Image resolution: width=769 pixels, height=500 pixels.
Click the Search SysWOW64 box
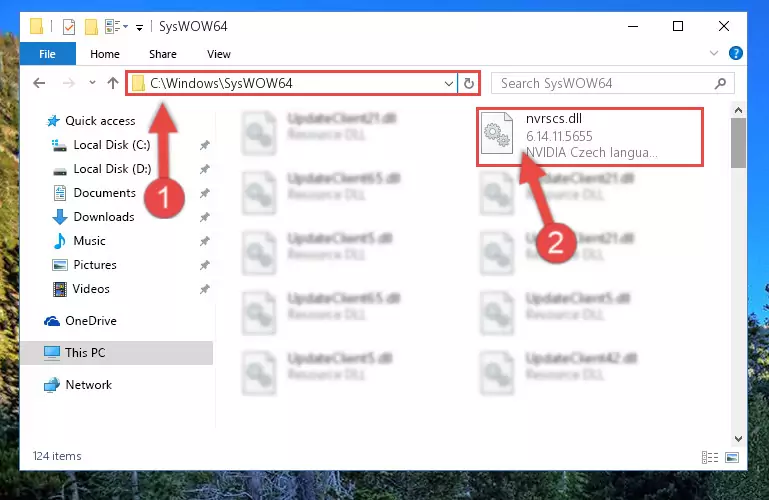[613, 83]
